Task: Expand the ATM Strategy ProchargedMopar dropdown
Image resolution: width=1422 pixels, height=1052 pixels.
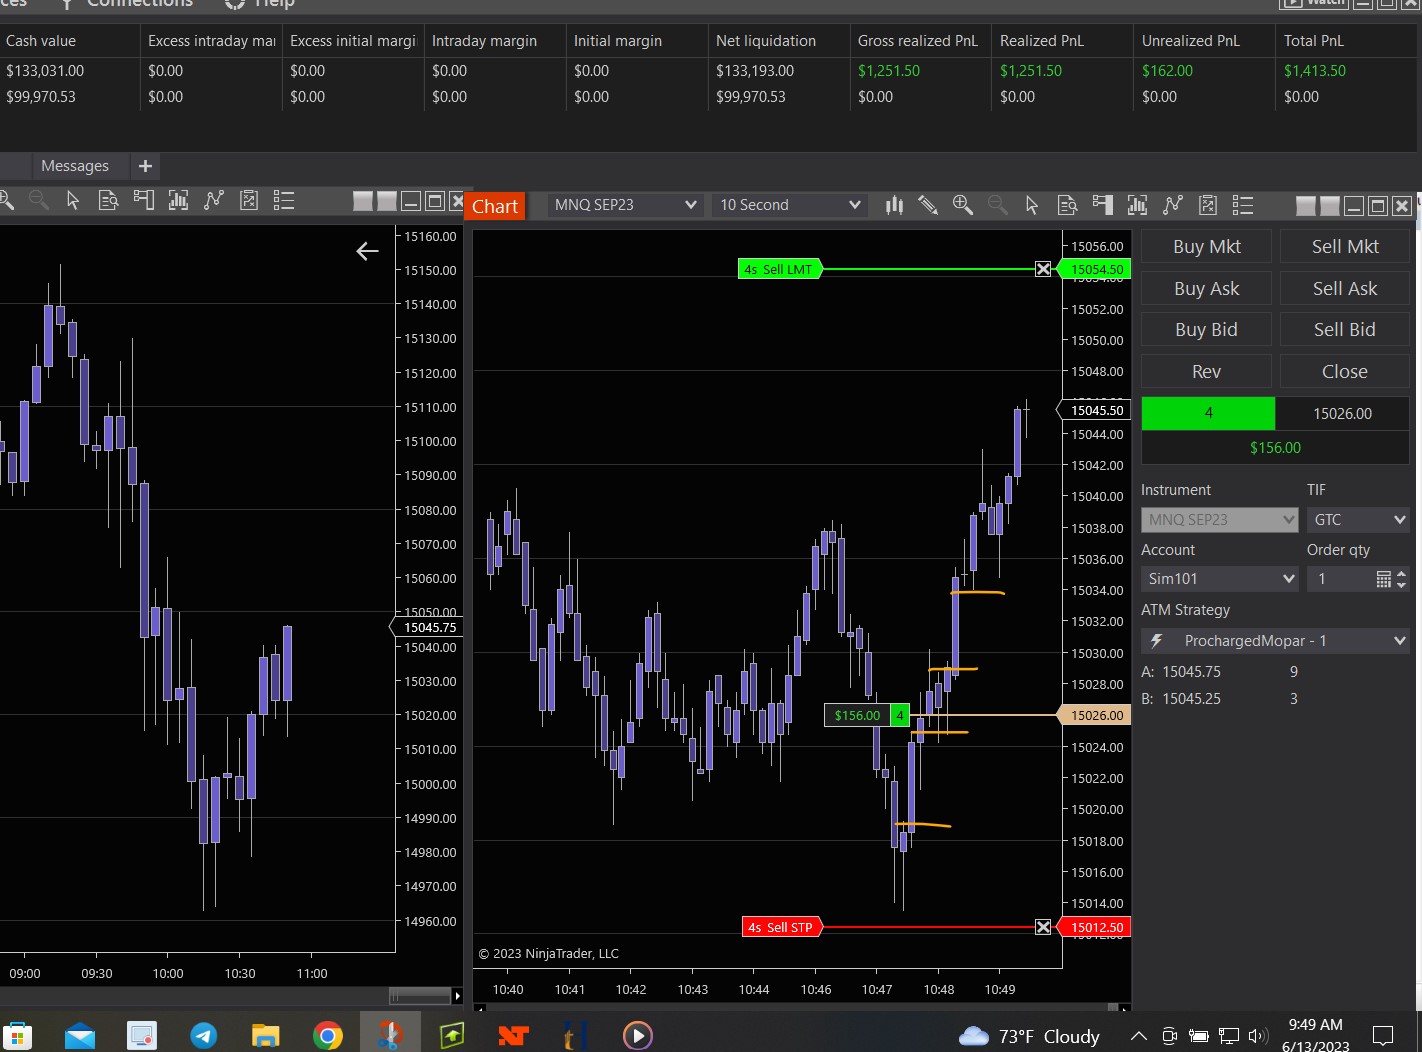Action: pos(1275,641)
